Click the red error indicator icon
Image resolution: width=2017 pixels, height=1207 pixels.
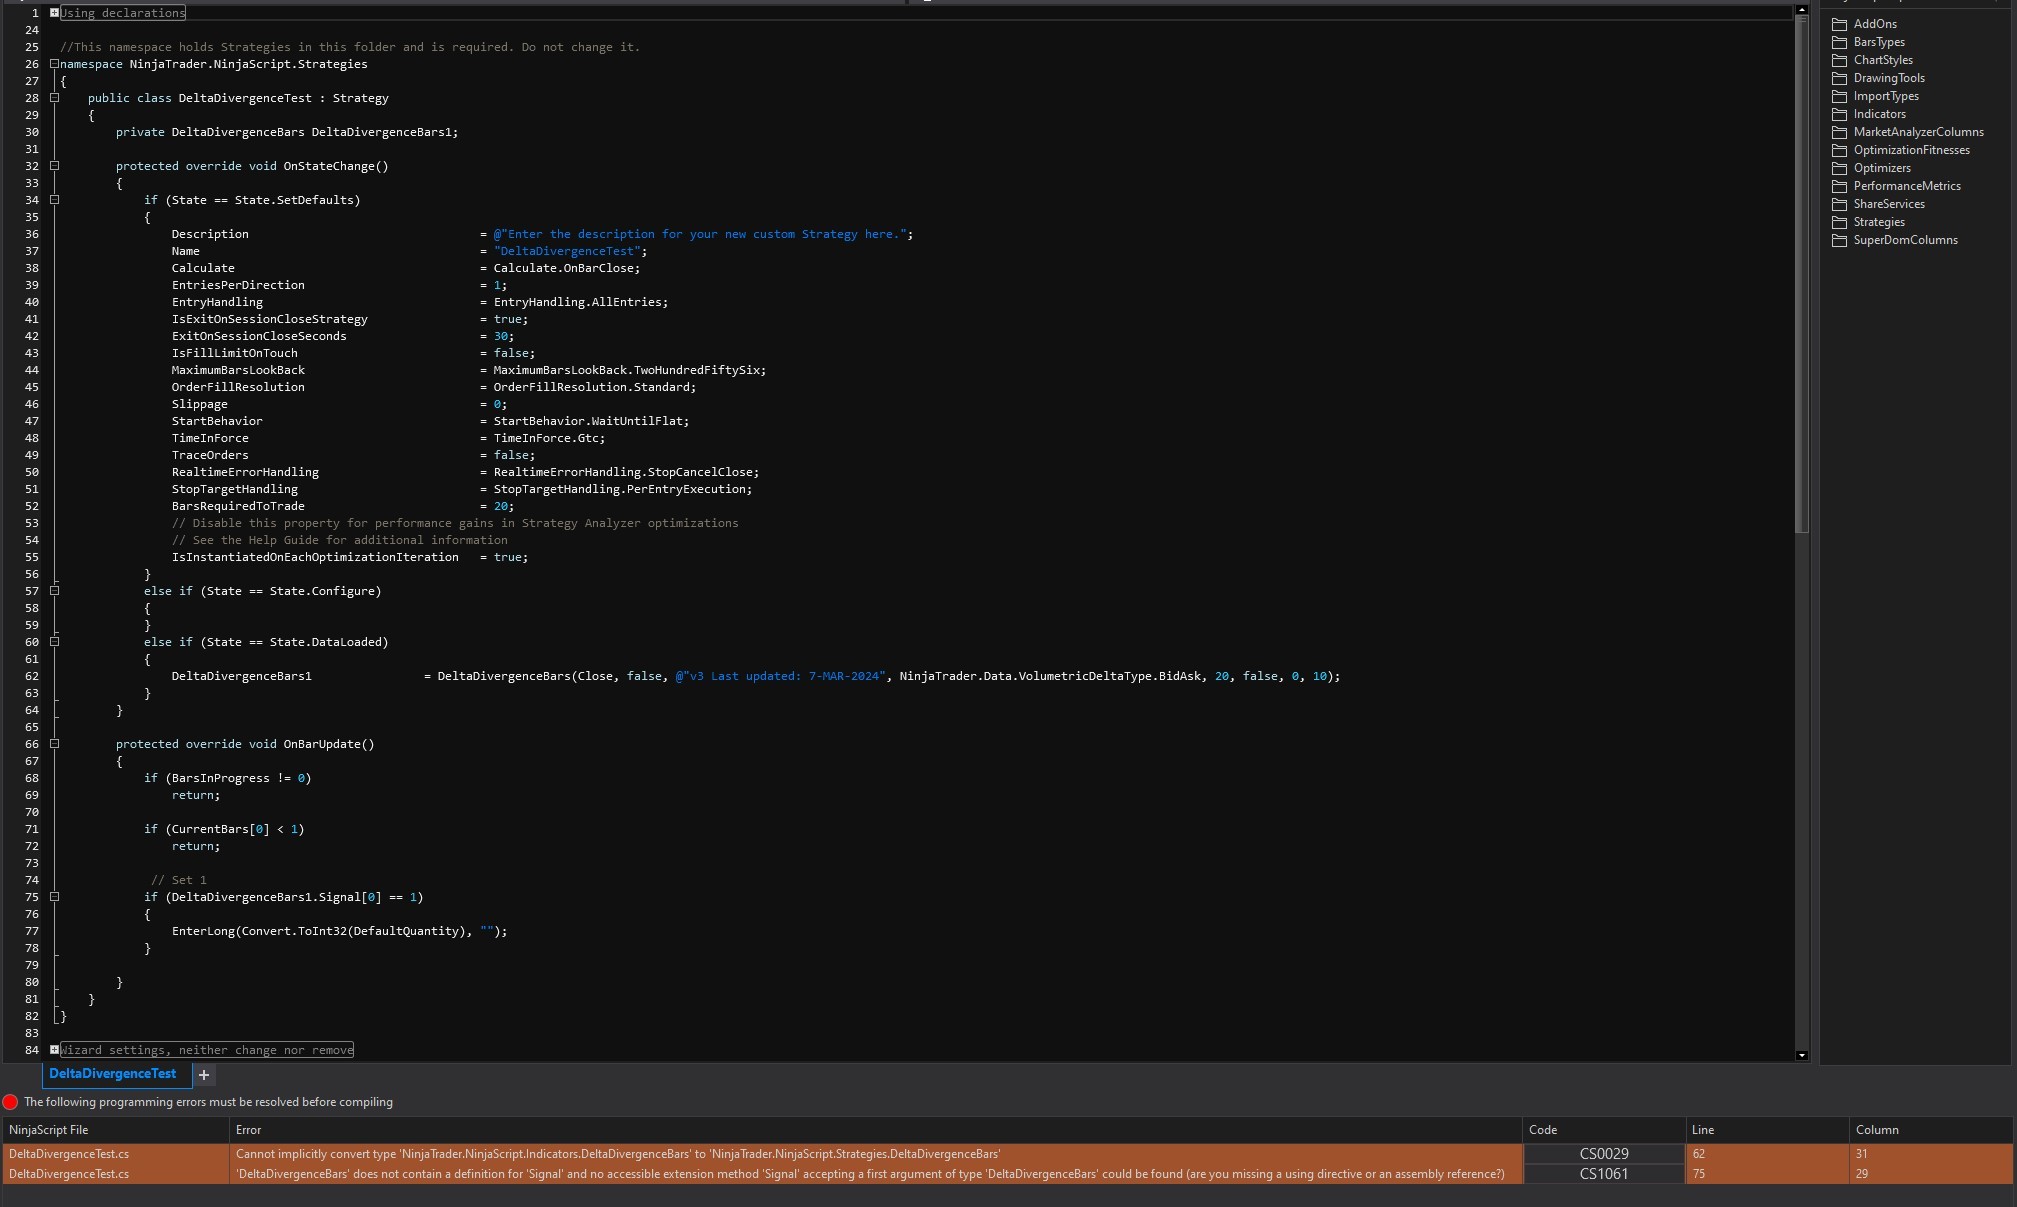point(11,1102)
